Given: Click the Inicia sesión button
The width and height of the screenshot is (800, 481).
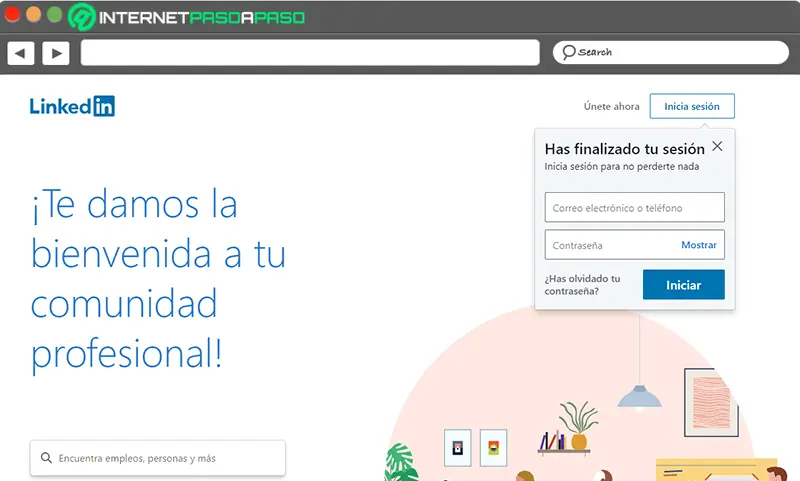Looking at the screenshot, I should pyautogui.click(x=692, y=106).
